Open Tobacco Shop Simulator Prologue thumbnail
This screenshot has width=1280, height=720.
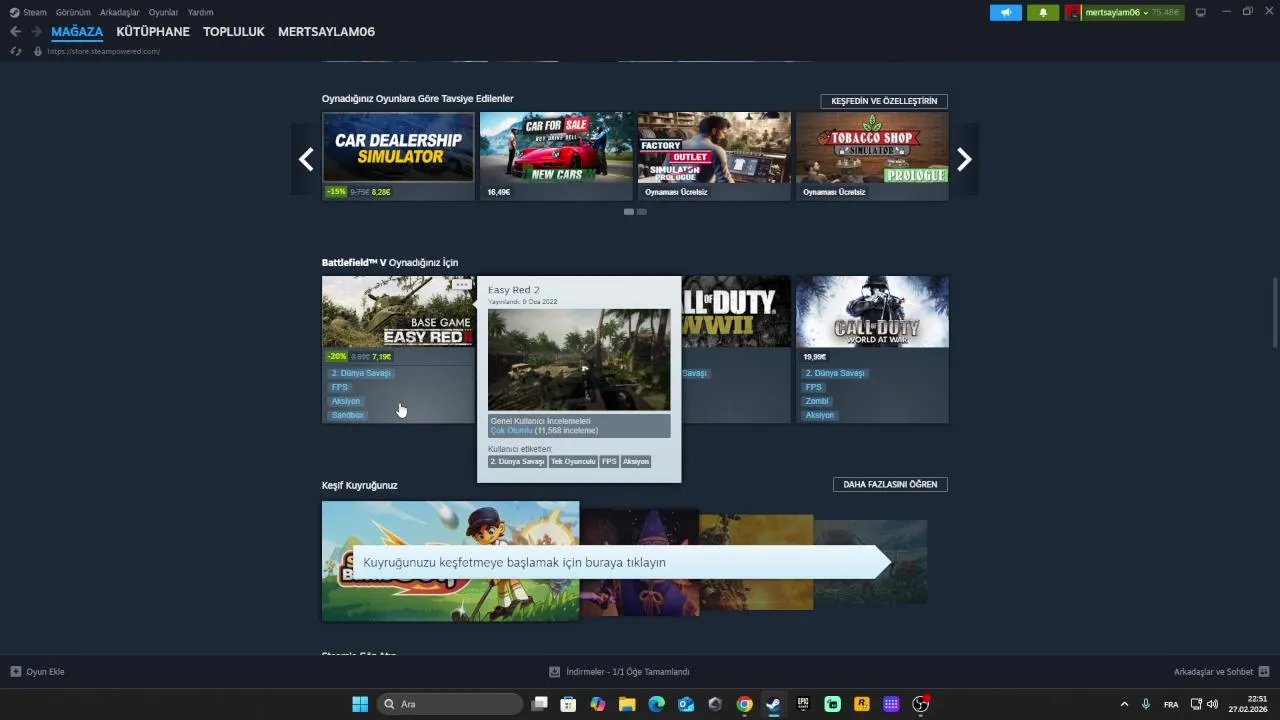[x=872, y=147]
